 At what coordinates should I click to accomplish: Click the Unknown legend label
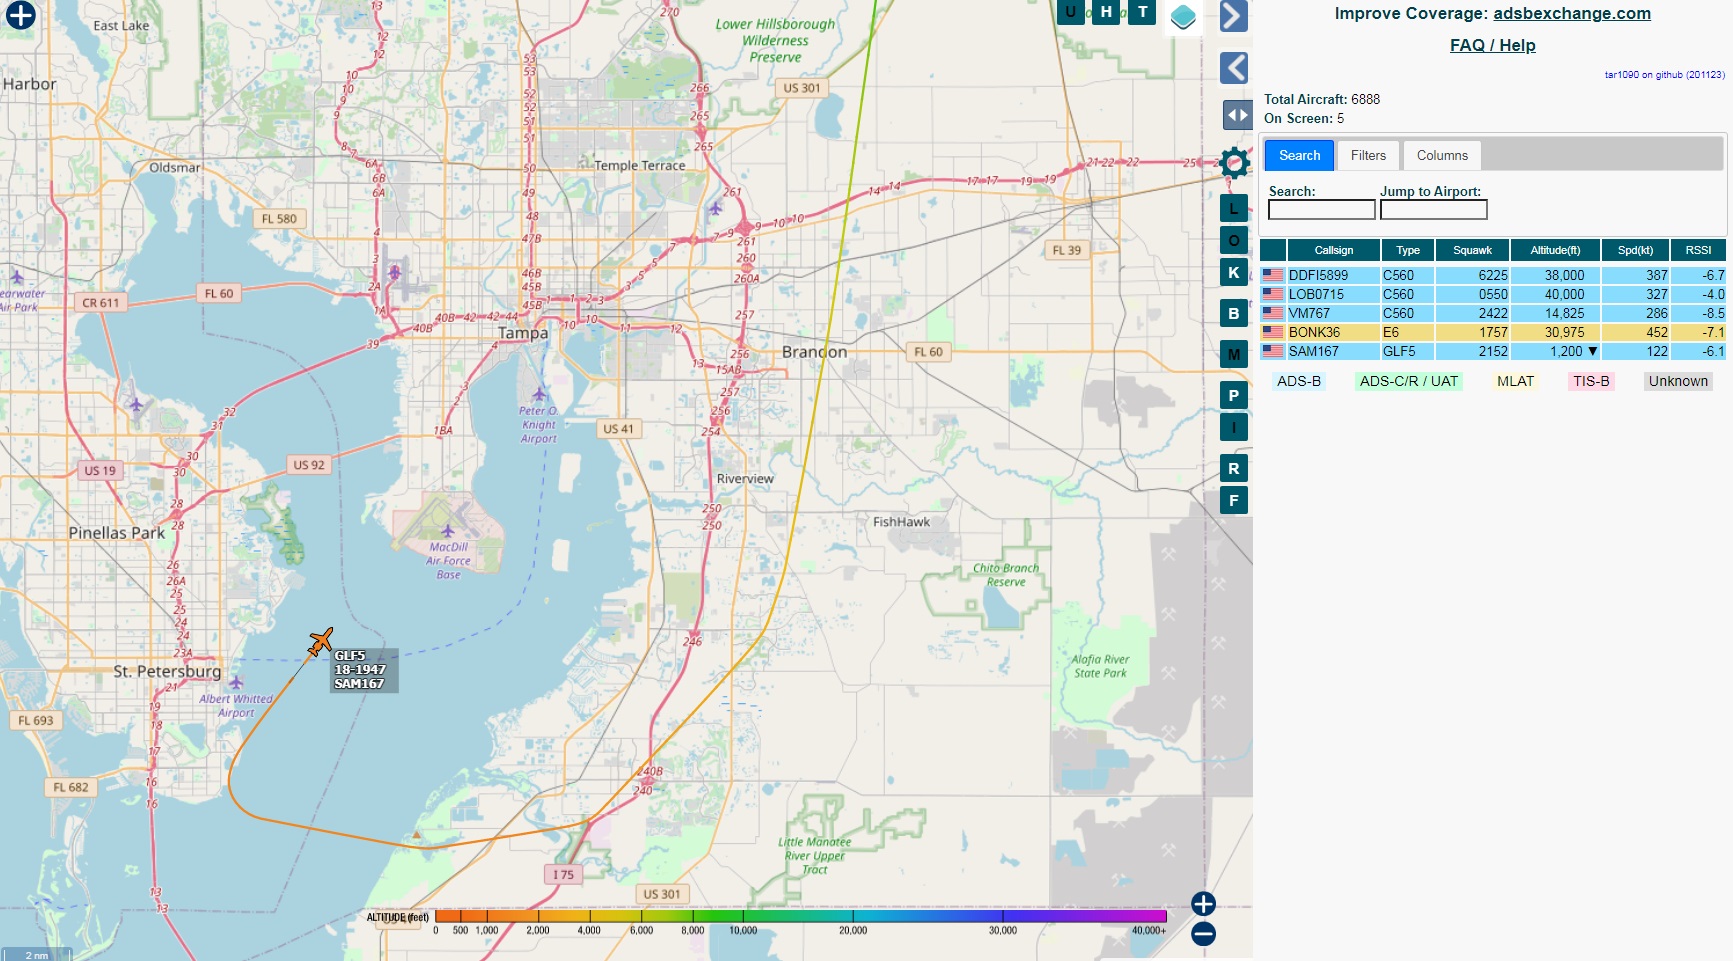click(1678, 381)
